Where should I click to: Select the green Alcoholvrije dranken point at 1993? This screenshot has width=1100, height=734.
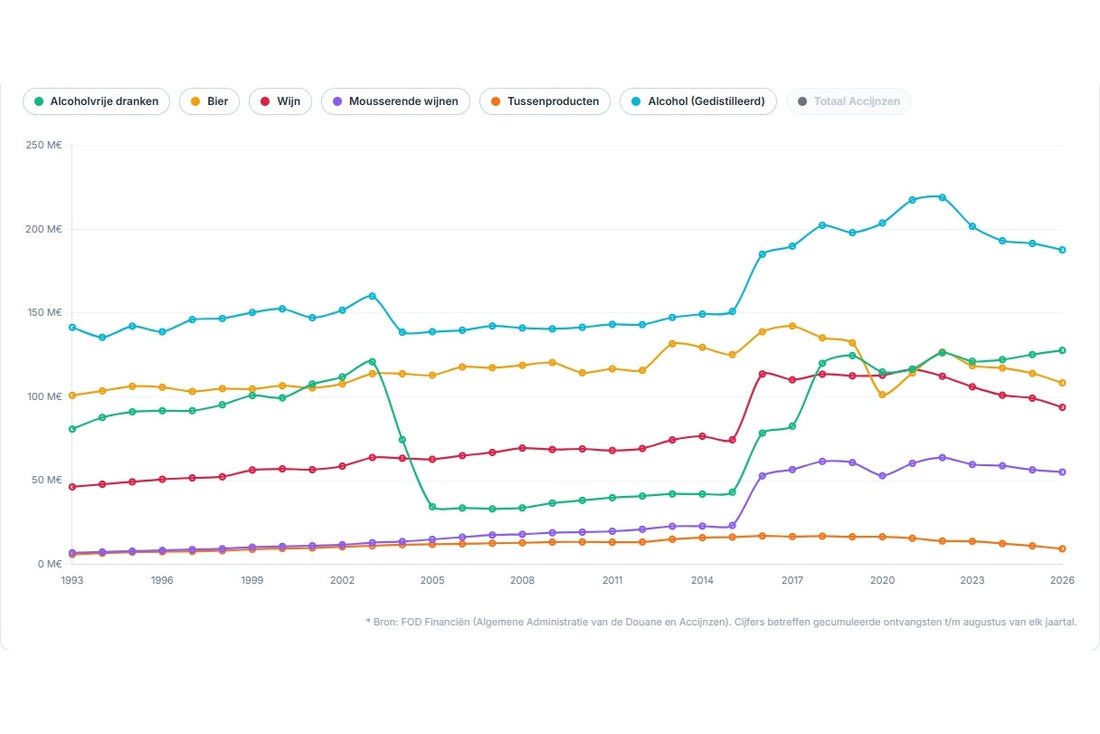[x=72, y=429]
